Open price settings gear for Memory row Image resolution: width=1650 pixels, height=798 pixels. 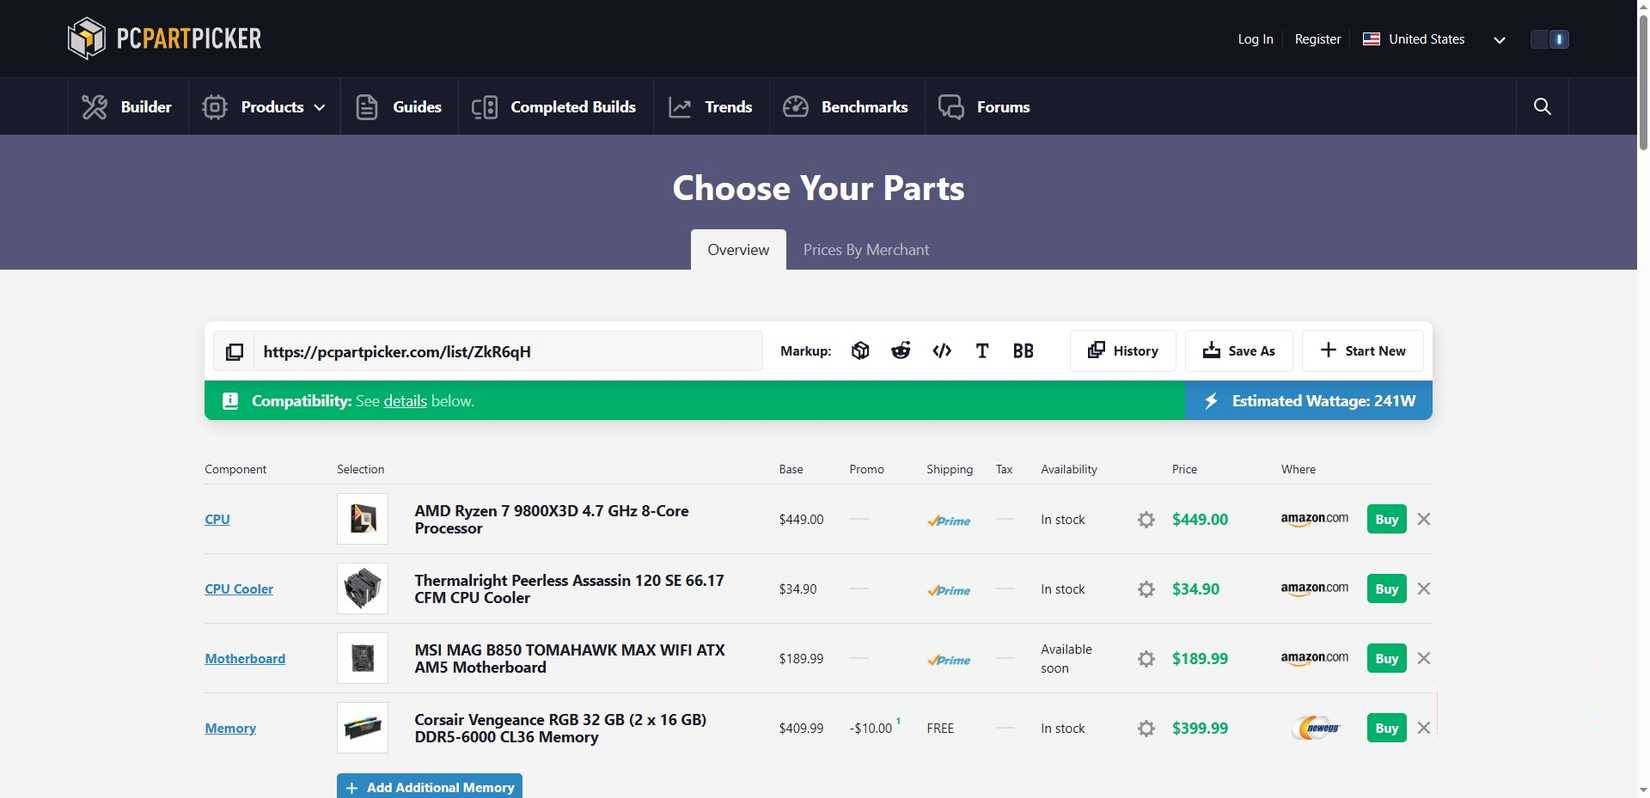click(1146, 728)
